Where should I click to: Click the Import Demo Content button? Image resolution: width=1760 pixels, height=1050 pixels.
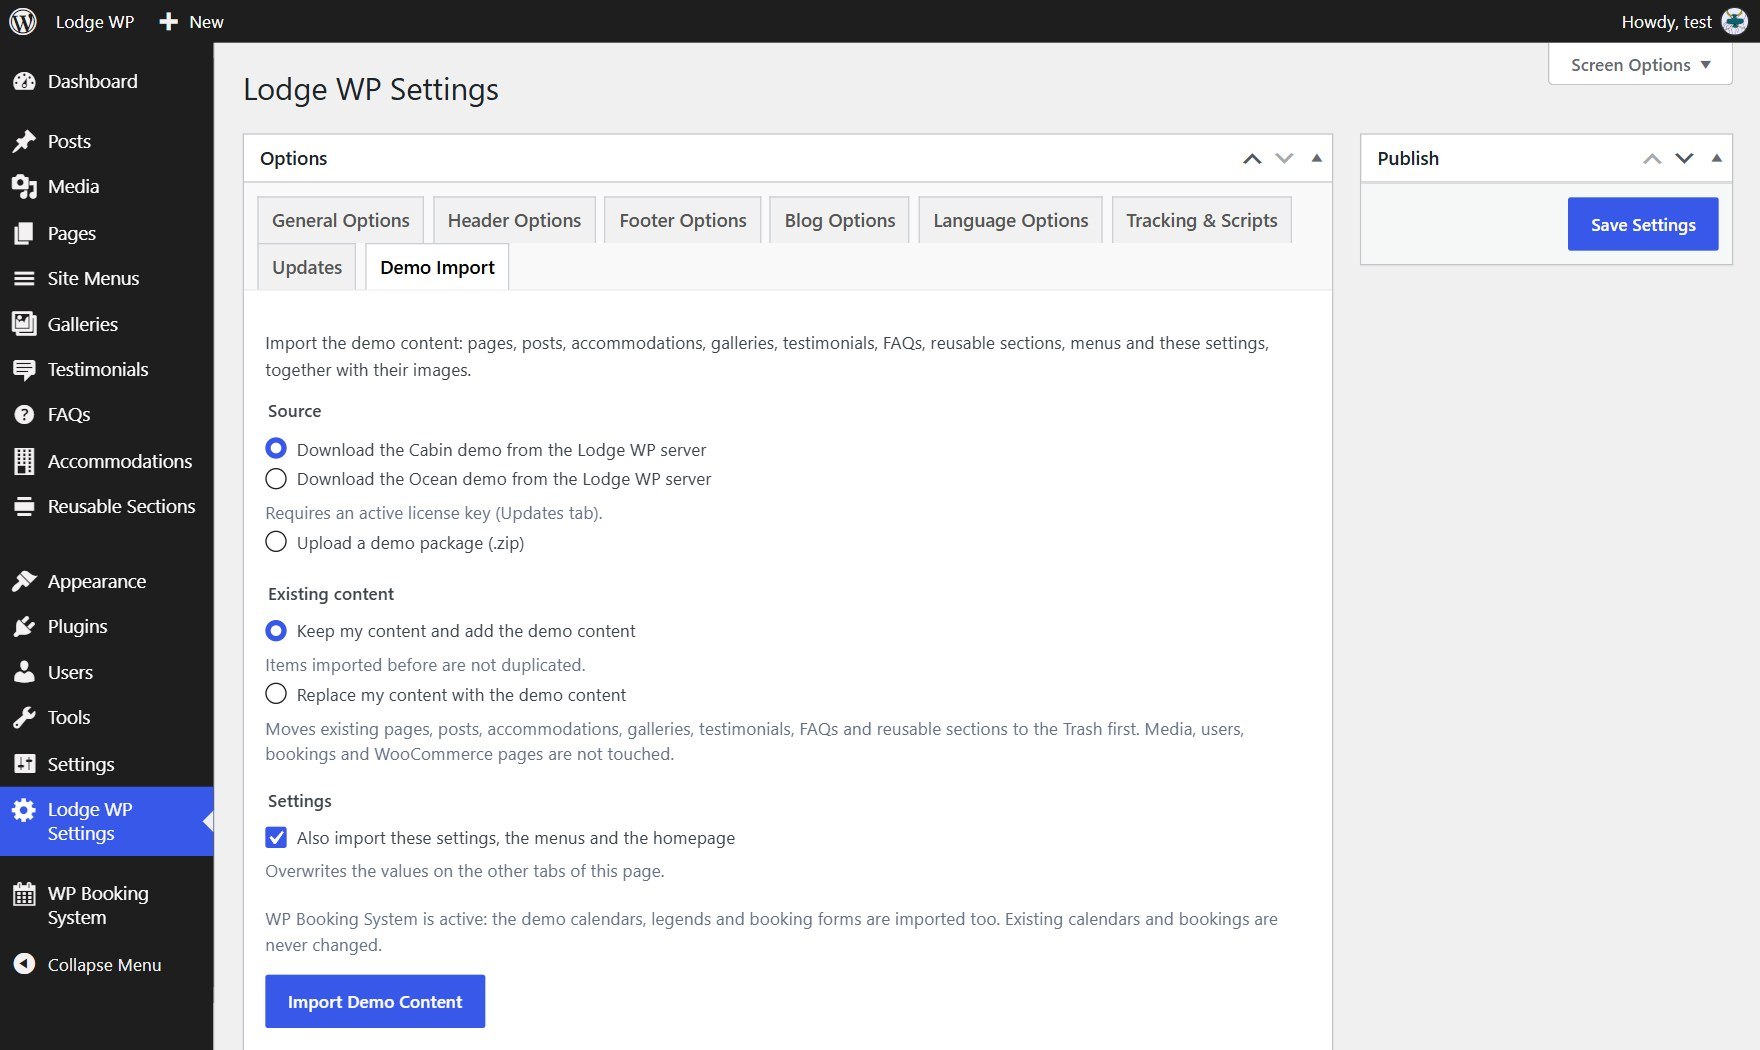pos(375,1001)
